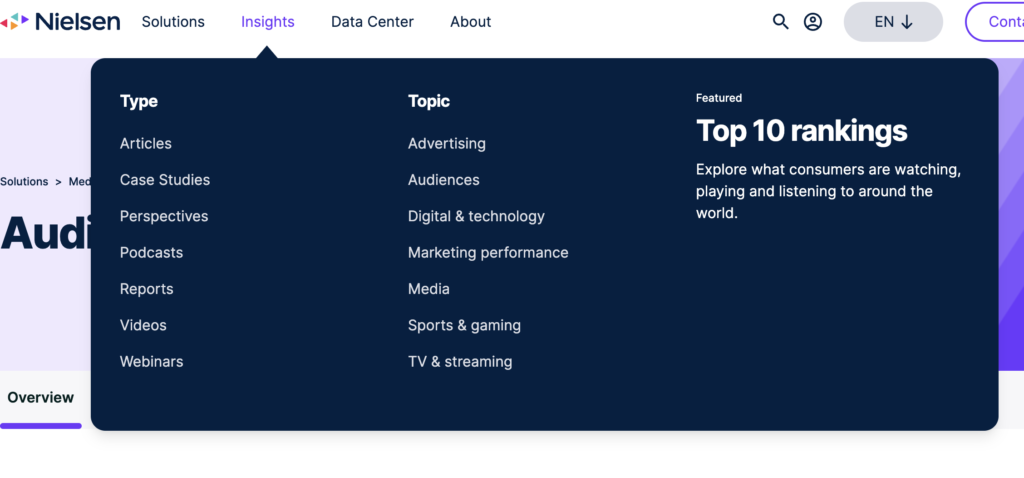The height and width of the screenshot is (478, 1024).
Task: Select Articles under Type
Action: (x=146, y=143)
